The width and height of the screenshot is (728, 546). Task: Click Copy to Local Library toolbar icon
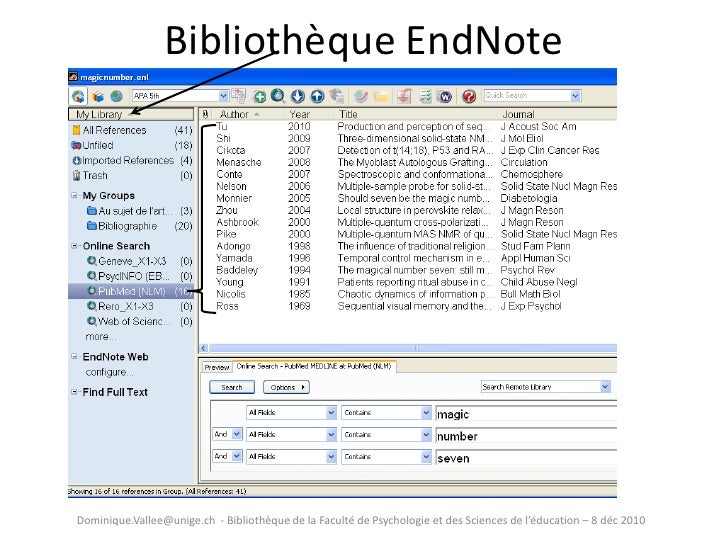(239, 96)
